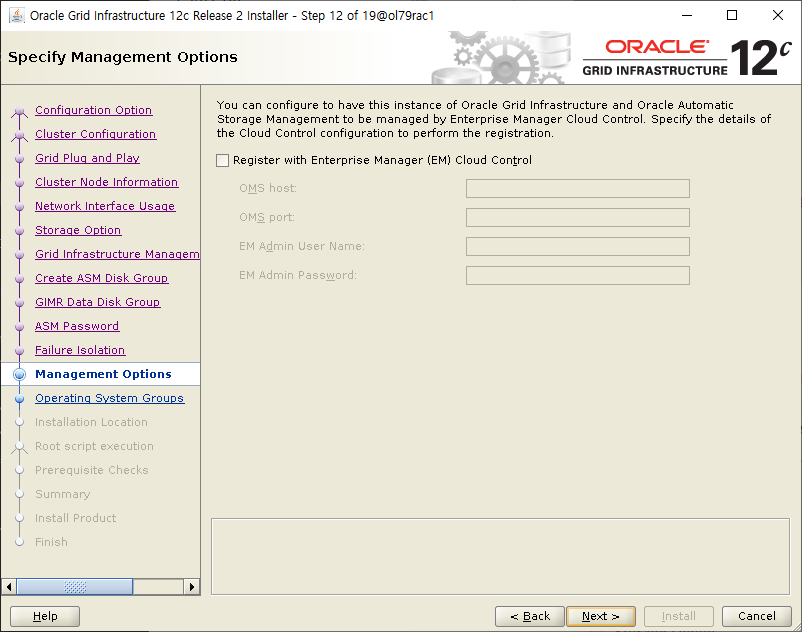
Task: Go to Network Interface Usage step
Action: tap(105, 206)
